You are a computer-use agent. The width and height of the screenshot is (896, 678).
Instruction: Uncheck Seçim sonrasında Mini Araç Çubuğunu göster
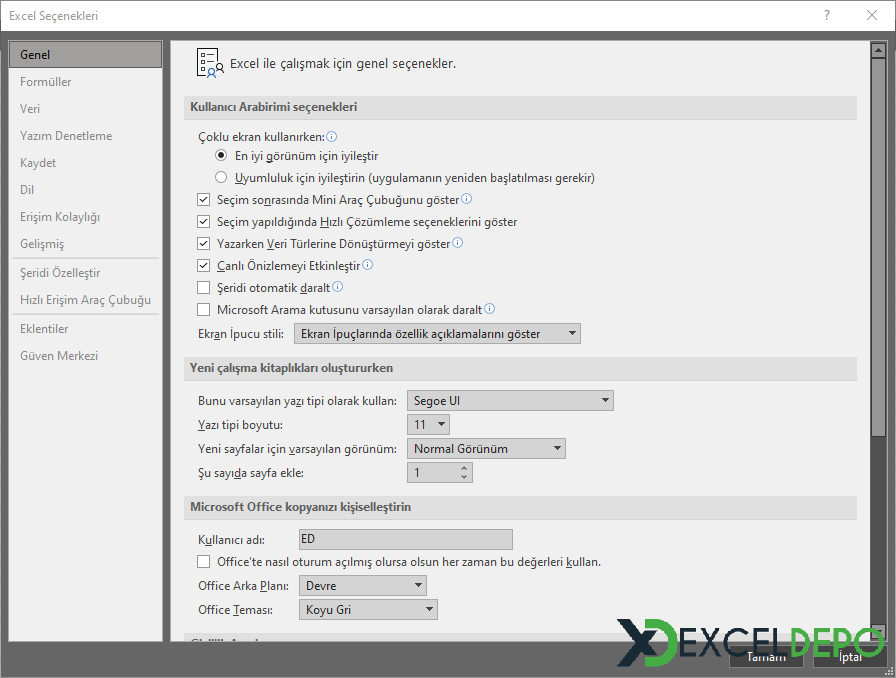click(x=203, y=200)
